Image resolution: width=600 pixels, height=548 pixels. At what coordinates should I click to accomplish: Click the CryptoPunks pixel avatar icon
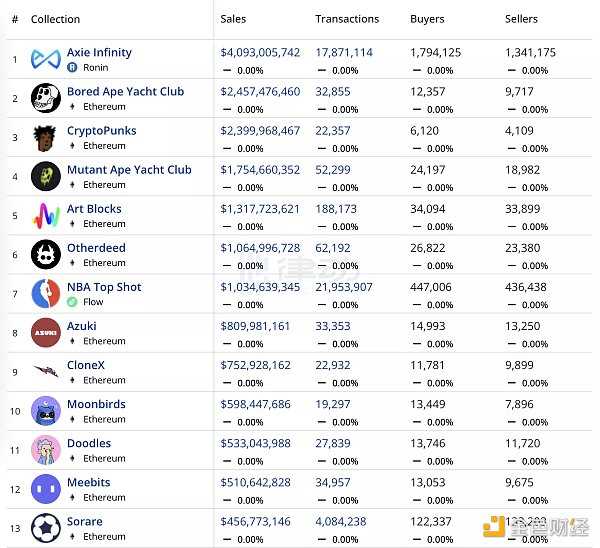[46, 137]
